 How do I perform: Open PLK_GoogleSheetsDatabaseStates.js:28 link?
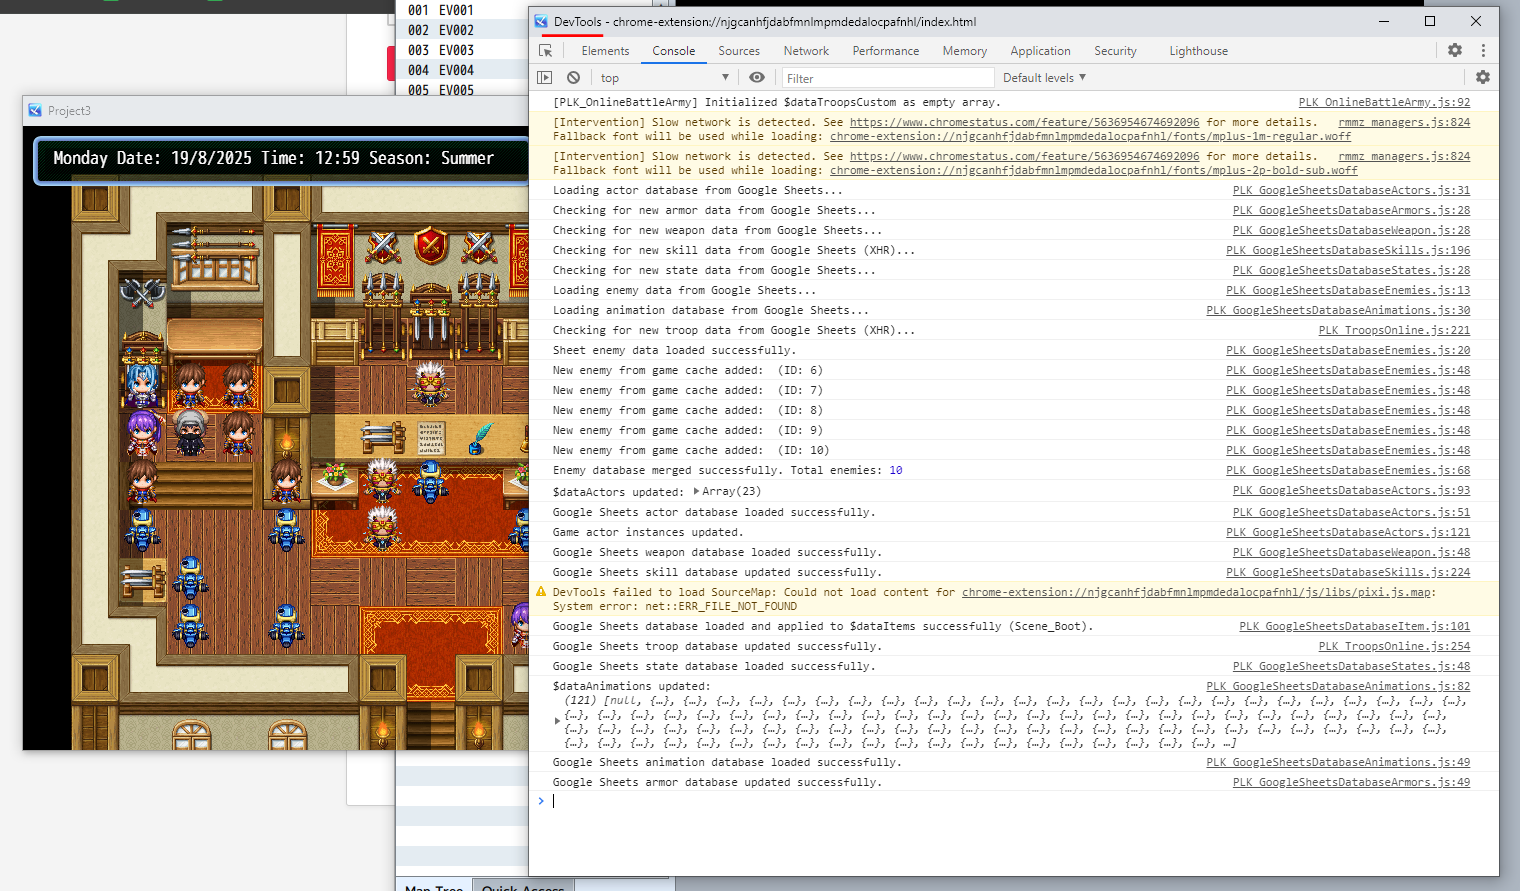1351,270
